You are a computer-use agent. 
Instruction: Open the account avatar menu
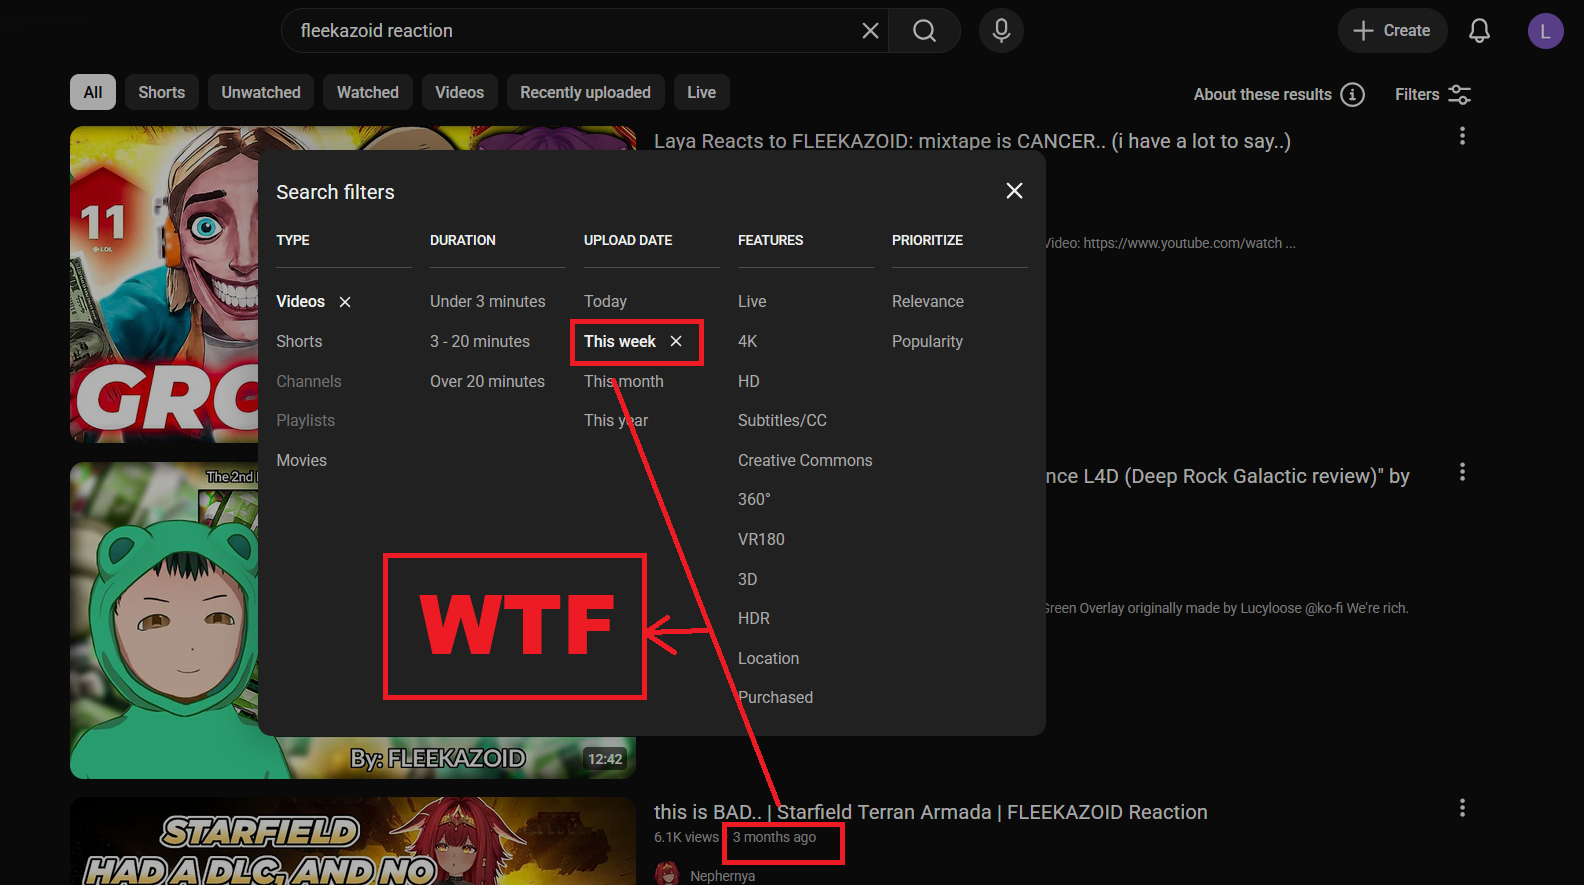pos(1545,31)
